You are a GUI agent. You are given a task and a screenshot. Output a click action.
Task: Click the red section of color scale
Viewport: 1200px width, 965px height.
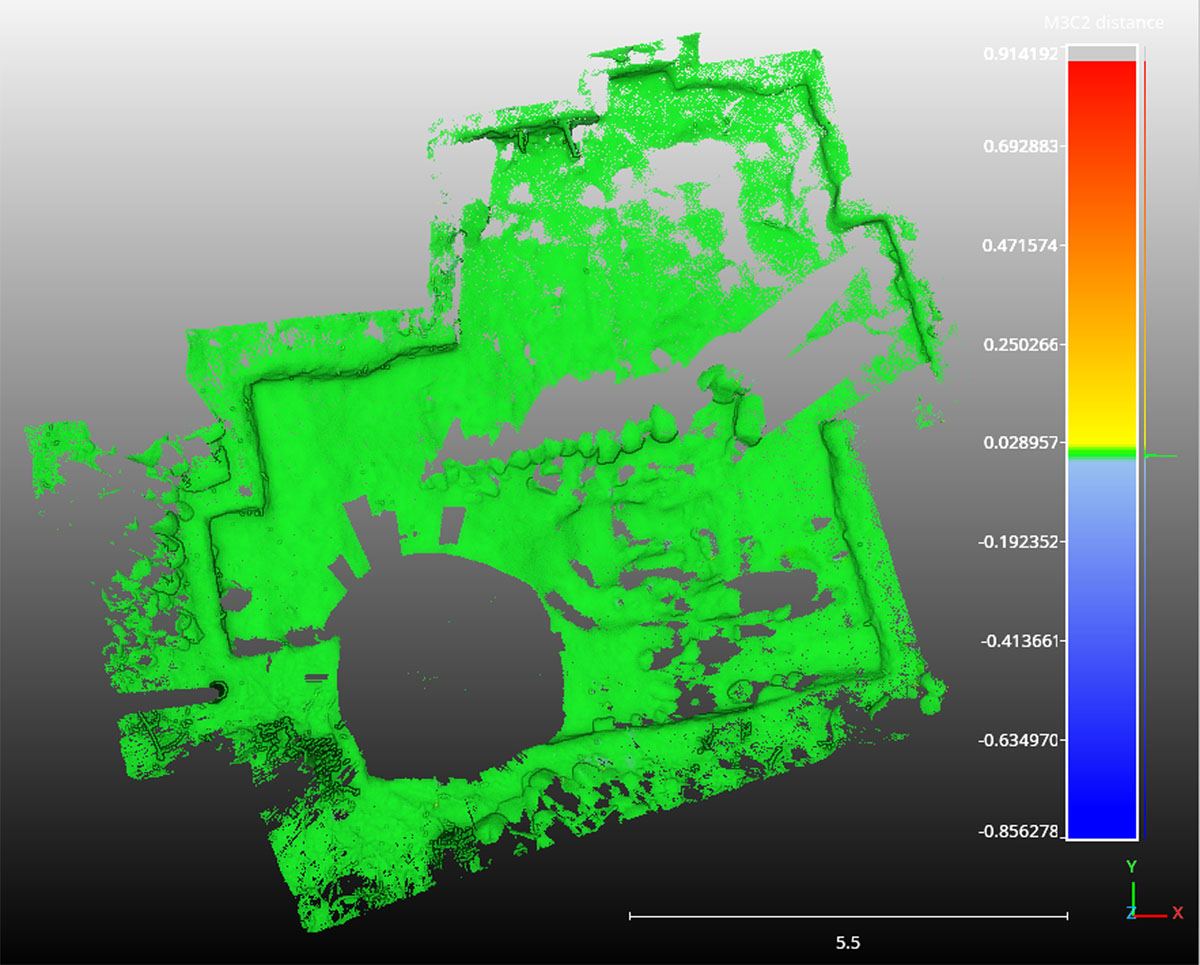[1102, 110]
